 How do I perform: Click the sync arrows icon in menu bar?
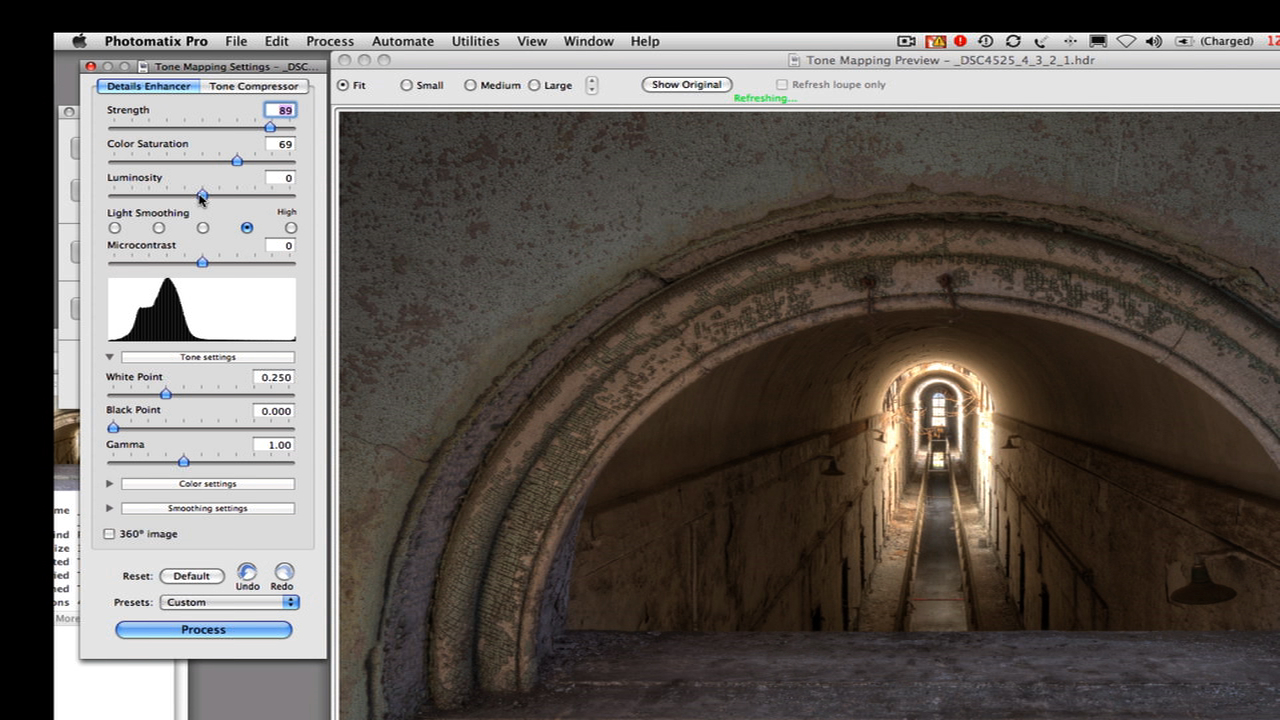pos(1013,41)
